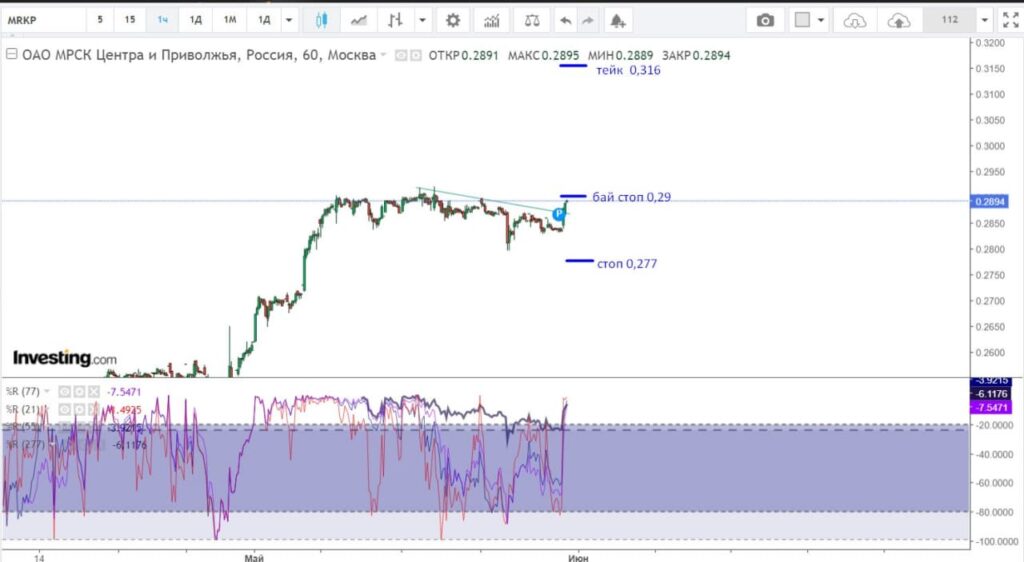This screenshot has width=1024, height=562.
Task: Open chart properties gear icon
Action: click(x=453, y=21)
